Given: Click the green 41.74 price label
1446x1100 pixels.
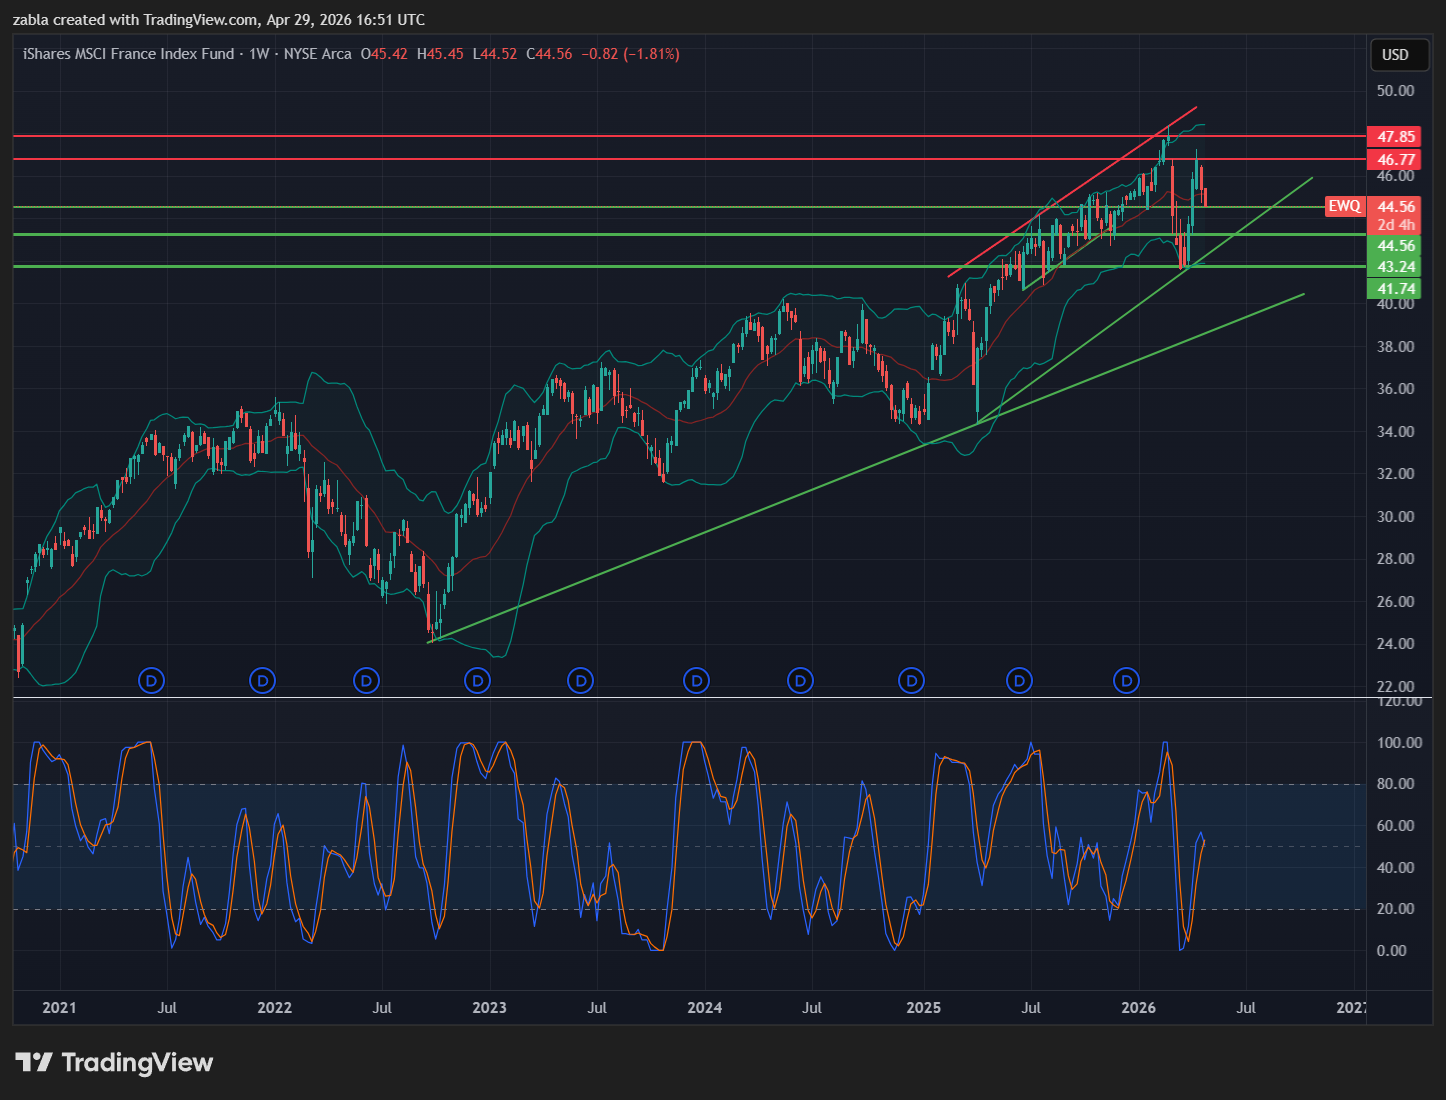Looking at the screenshot, I should pos(1395,289).
